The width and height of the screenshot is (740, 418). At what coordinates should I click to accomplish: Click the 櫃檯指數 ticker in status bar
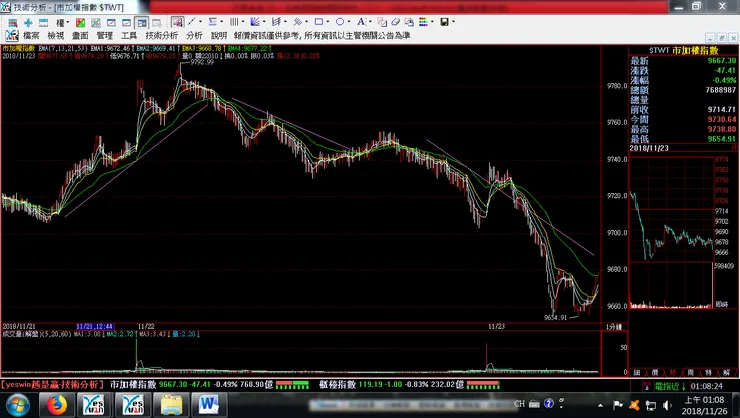point(337,385)
